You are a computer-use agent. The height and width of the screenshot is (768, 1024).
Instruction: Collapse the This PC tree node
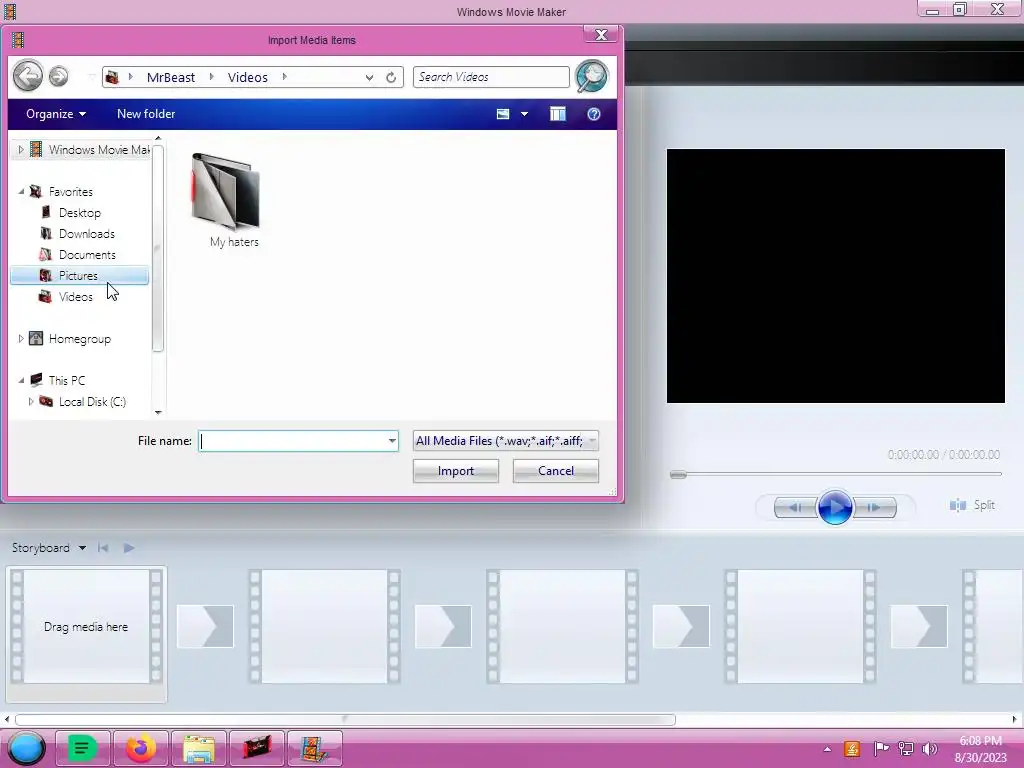pos(21,380)
